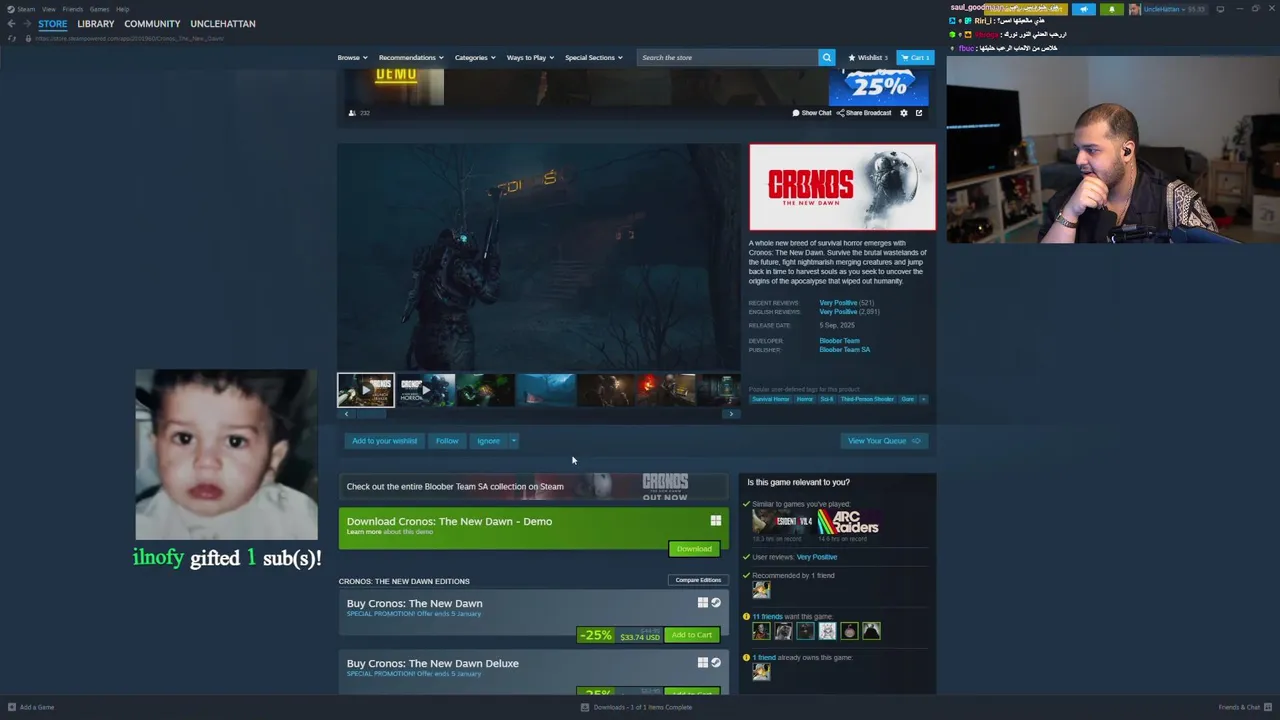Click Compare Editions
The width and height of the screenshot is (1280, 720).
tap(698, 580)
